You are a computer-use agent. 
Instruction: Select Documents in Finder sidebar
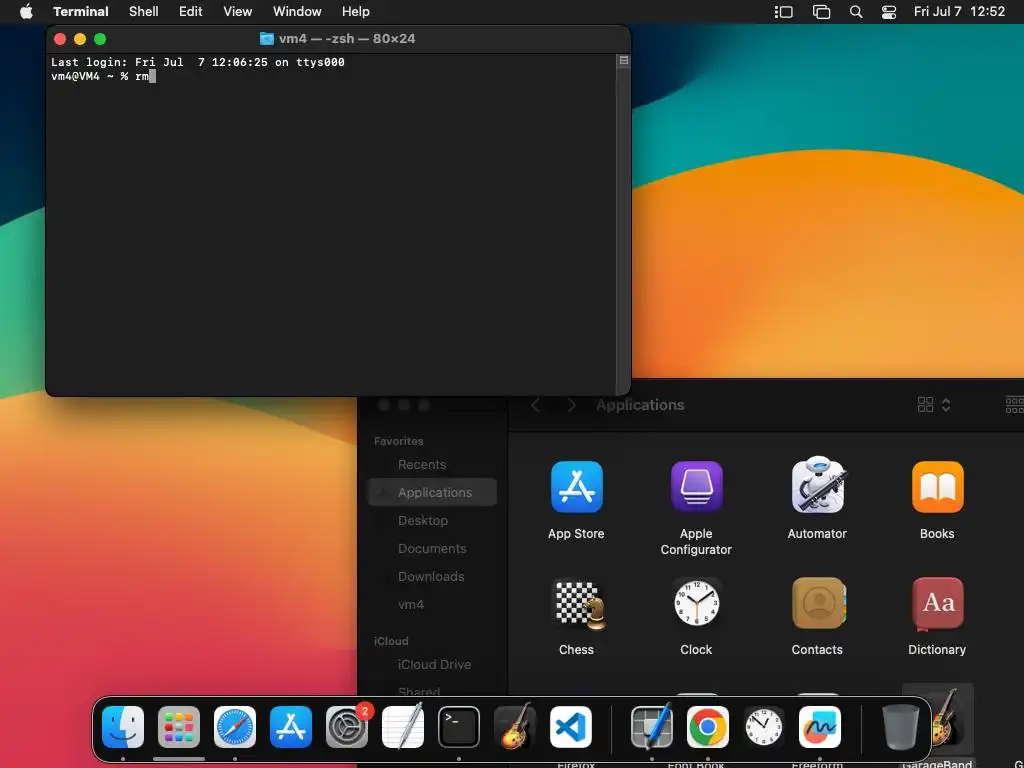click(x=432, y=549)
